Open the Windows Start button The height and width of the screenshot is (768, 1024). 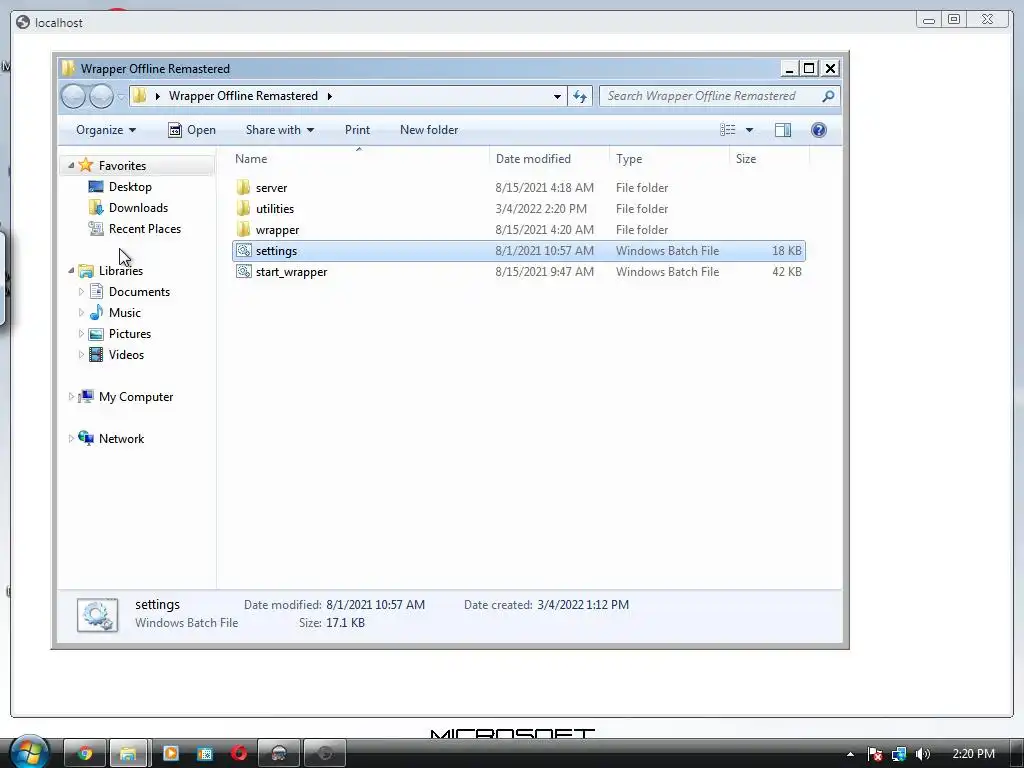click(29, 753)
